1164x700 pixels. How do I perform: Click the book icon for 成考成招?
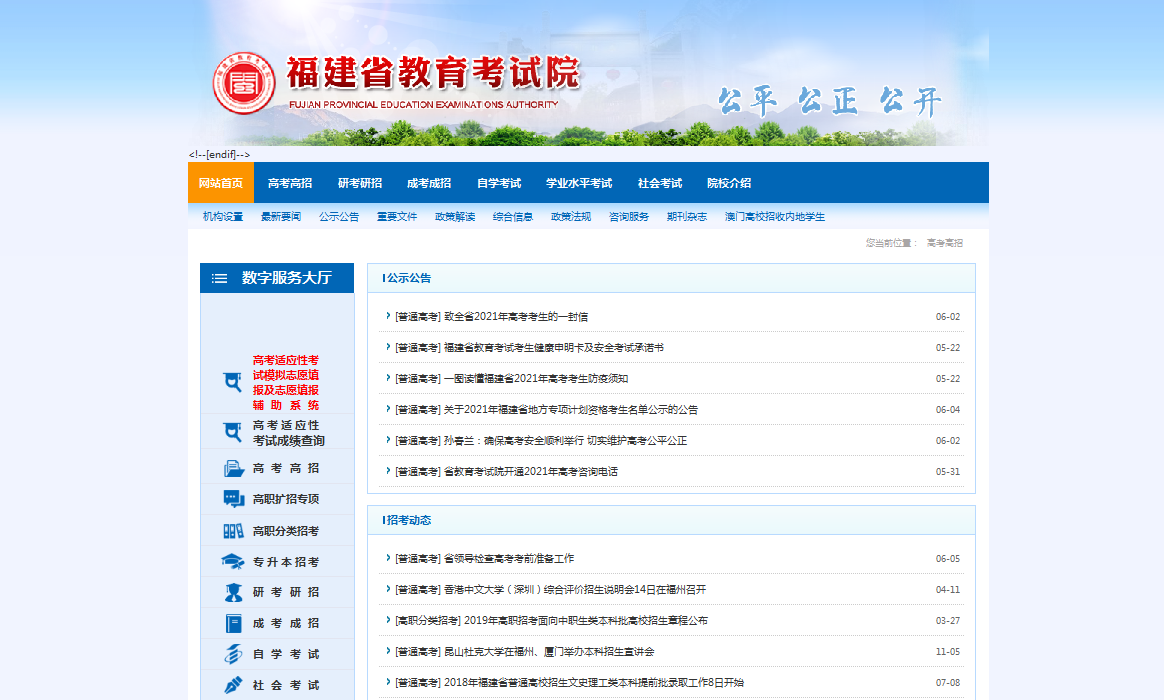[x=234, y=624]
